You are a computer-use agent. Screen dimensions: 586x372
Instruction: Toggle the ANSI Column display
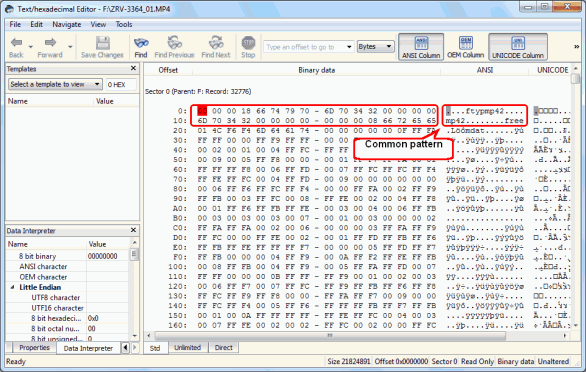coord(421,47)
